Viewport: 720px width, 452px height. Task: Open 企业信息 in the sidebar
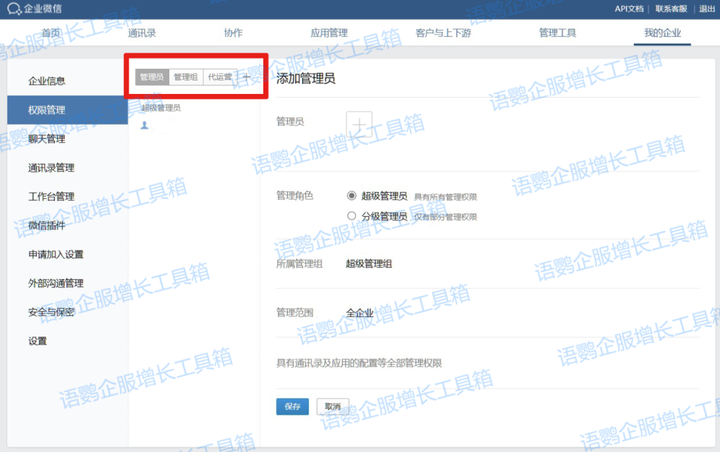47,81
